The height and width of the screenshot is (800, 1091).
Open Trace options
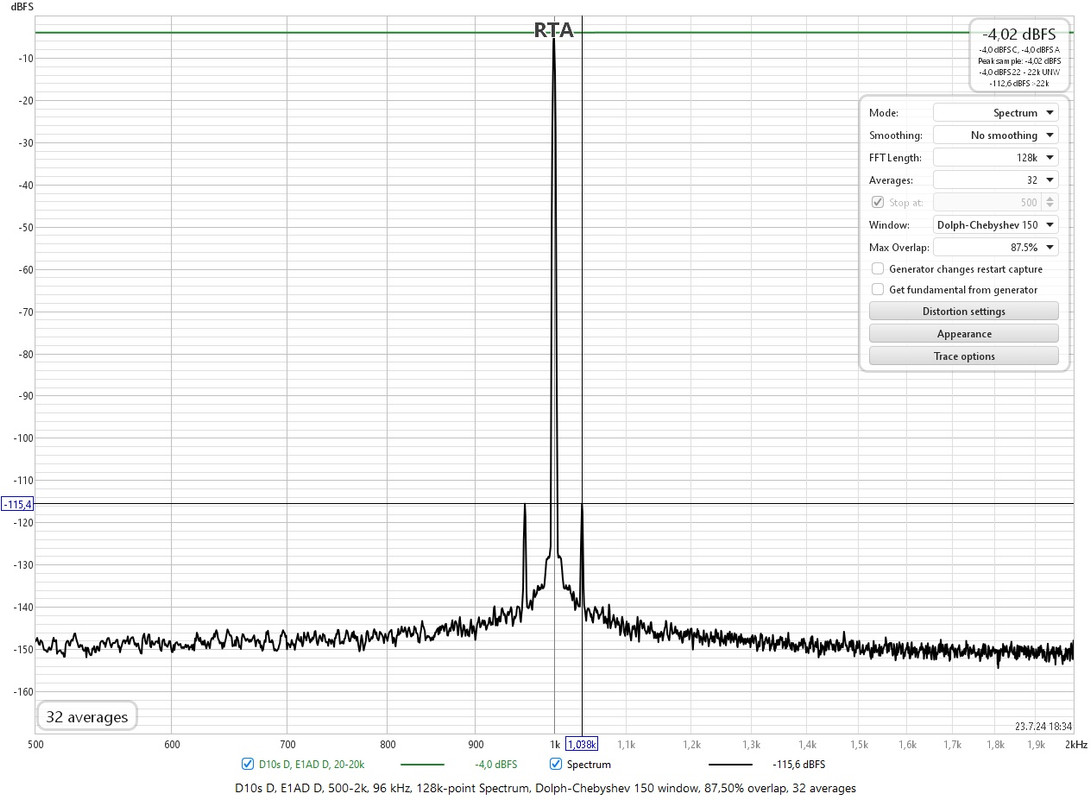(964, 356)
